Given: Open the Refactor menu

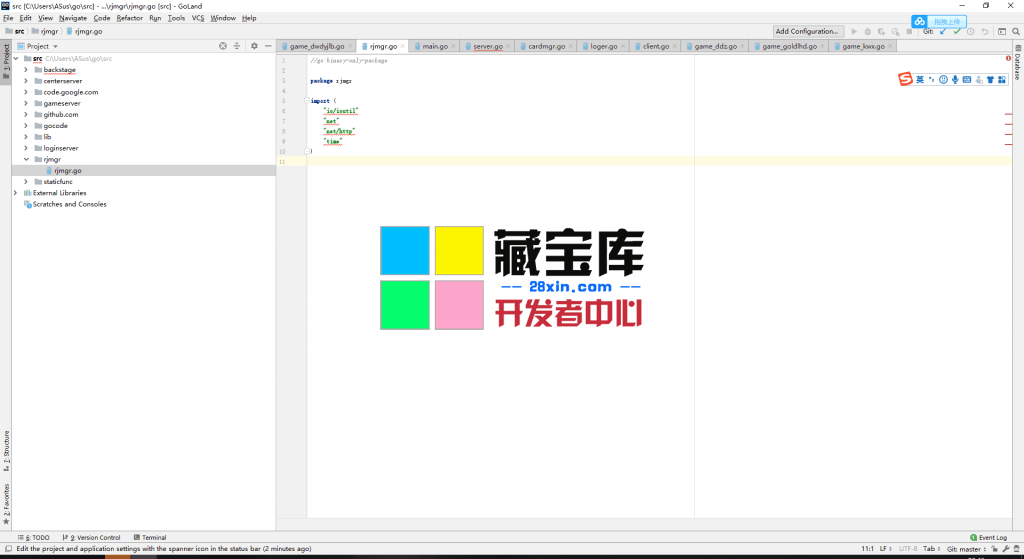Looking at the screenshot, I should tap(129, 18).
